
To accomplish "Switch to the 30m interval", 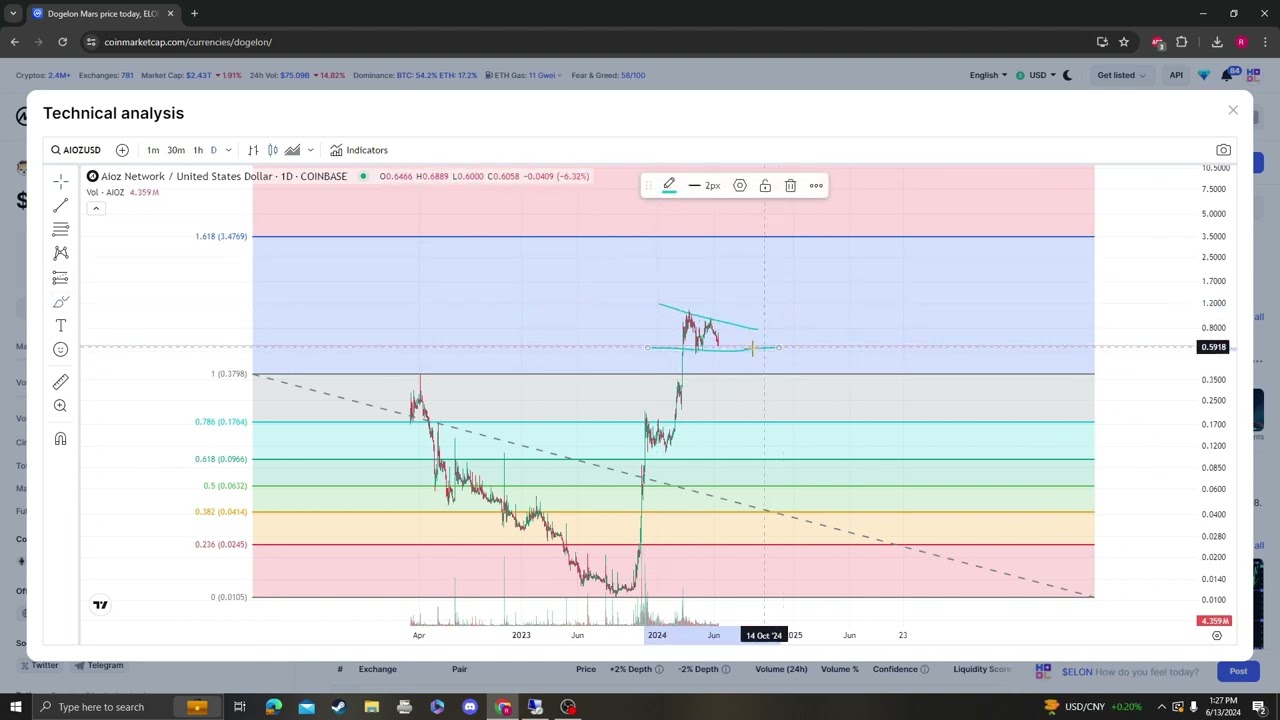I will [176, 150].
